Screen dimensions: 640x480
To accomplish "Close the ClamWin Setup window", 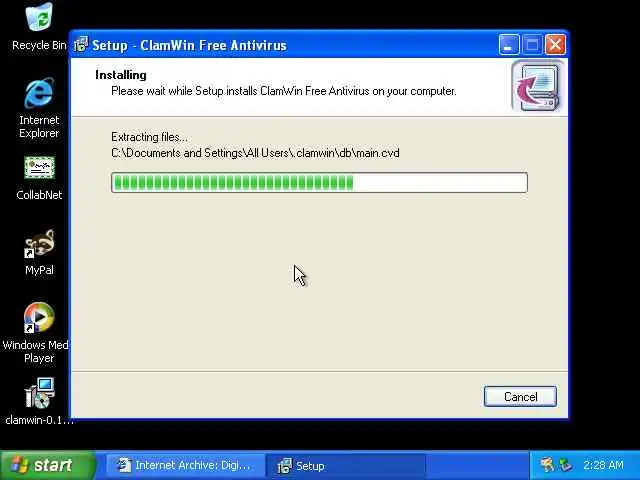I will pyautogui.click(x=555, y=44).
